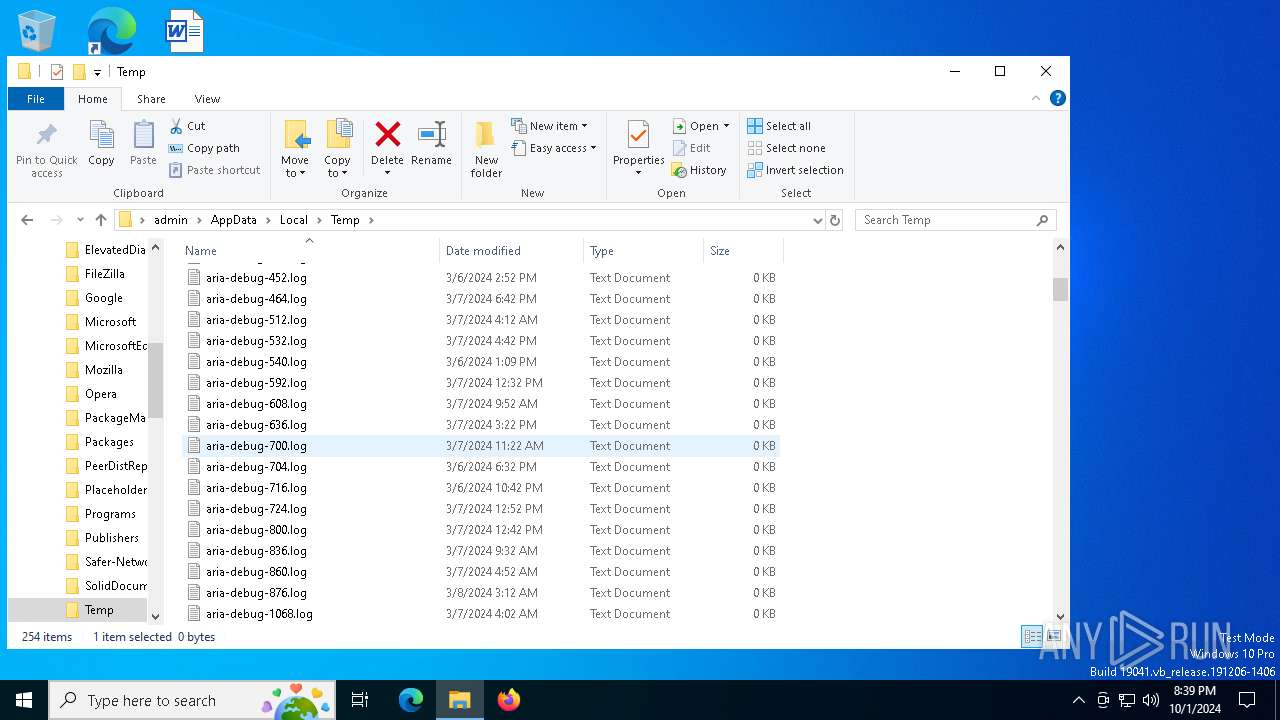Open Task View on taskbar
Screen dimensions: 1280x720
(x=360, y=700)
